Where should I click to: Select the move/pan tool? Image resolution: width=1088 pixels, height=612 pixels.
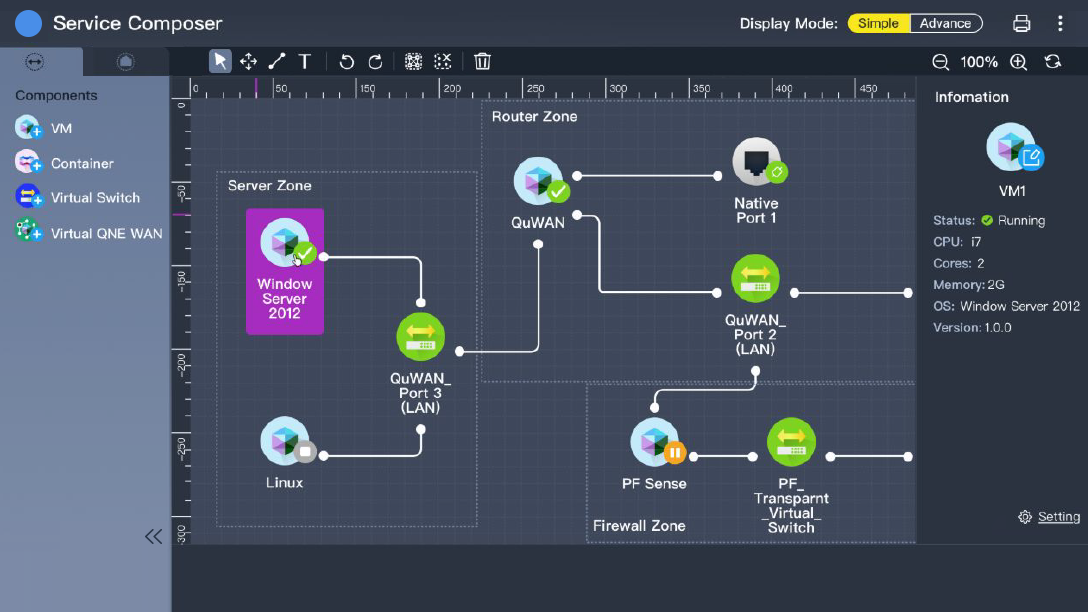[248, 62]
